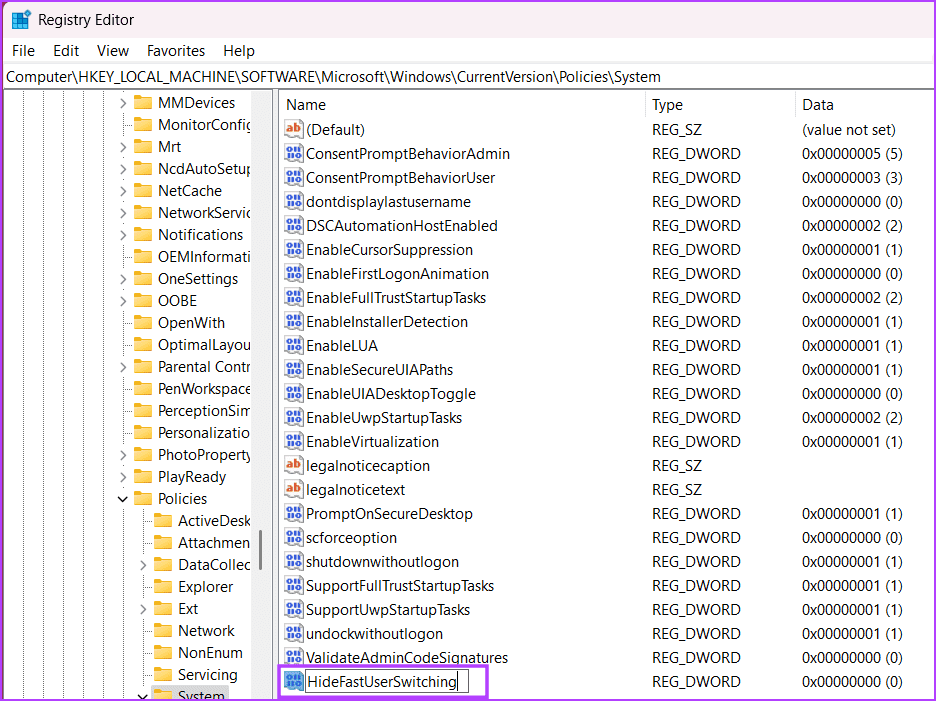Click the registry path address bar
936x701 pixels.
tap(468, 77)
